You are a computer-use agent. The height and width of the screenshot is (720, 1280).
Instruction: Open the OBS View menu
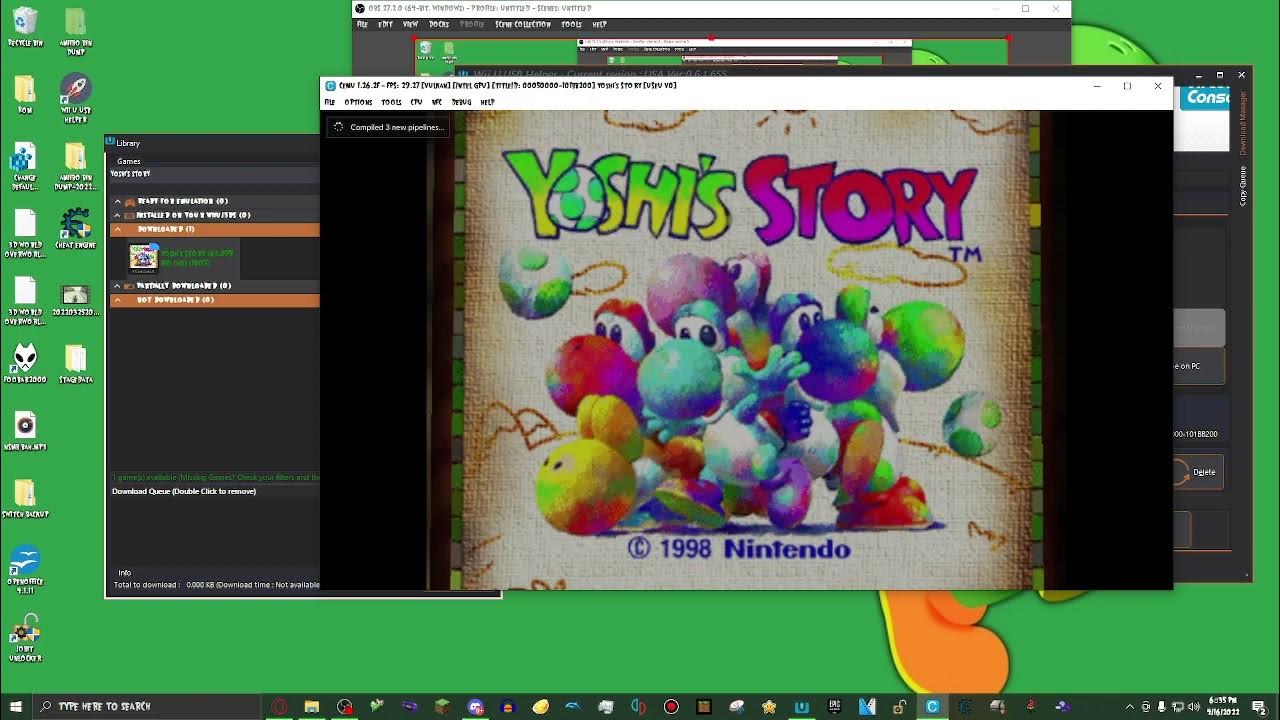click(x=410, y=24)
